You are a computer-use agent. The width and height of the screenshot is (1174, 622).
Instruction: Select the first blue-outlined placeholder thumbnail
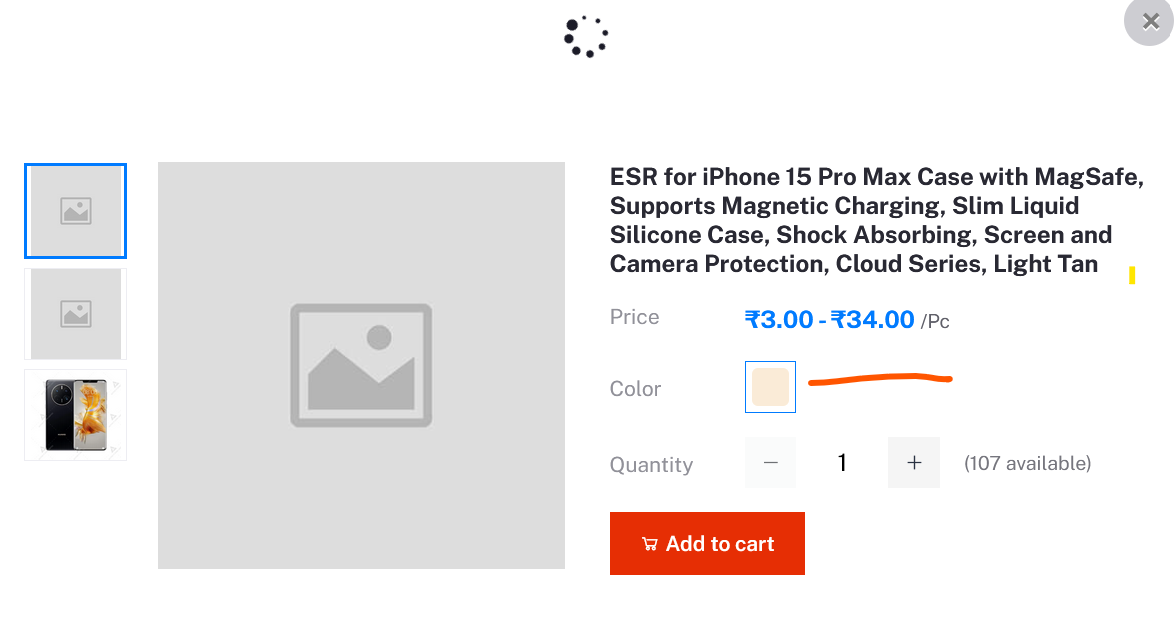76,211
